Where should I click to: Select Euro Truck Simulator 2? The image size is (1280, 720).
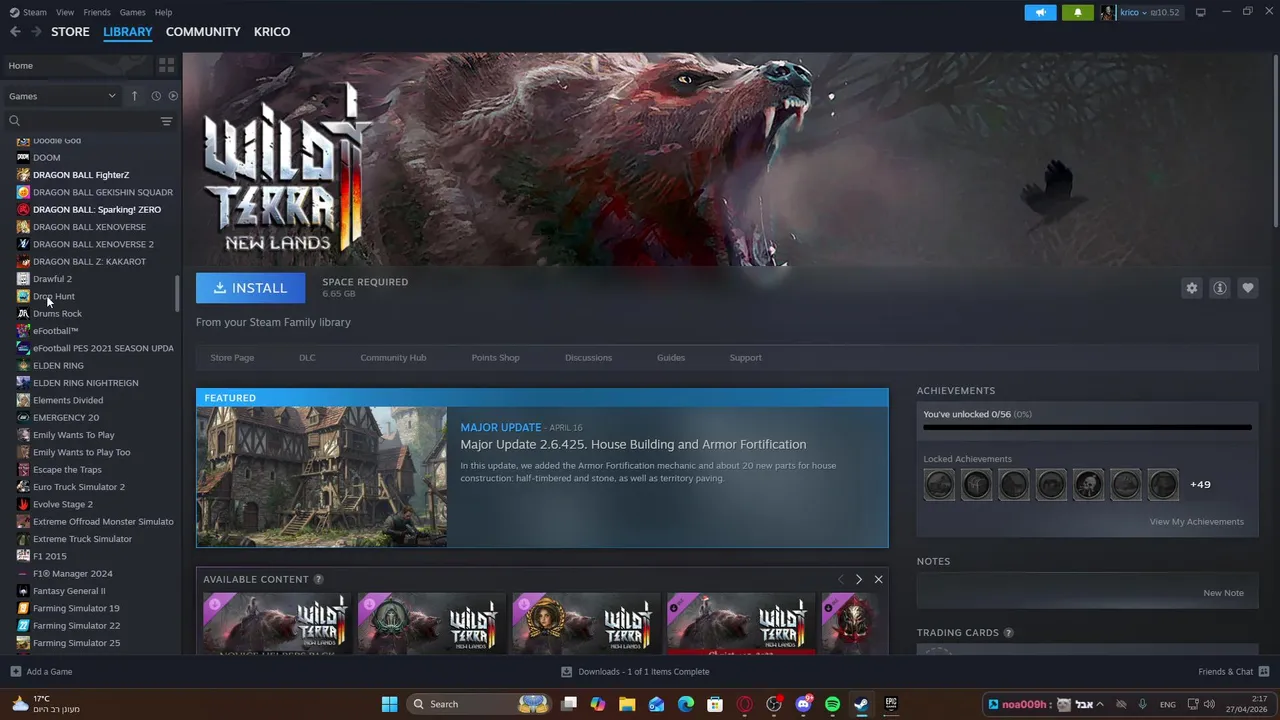pos(79,487)
